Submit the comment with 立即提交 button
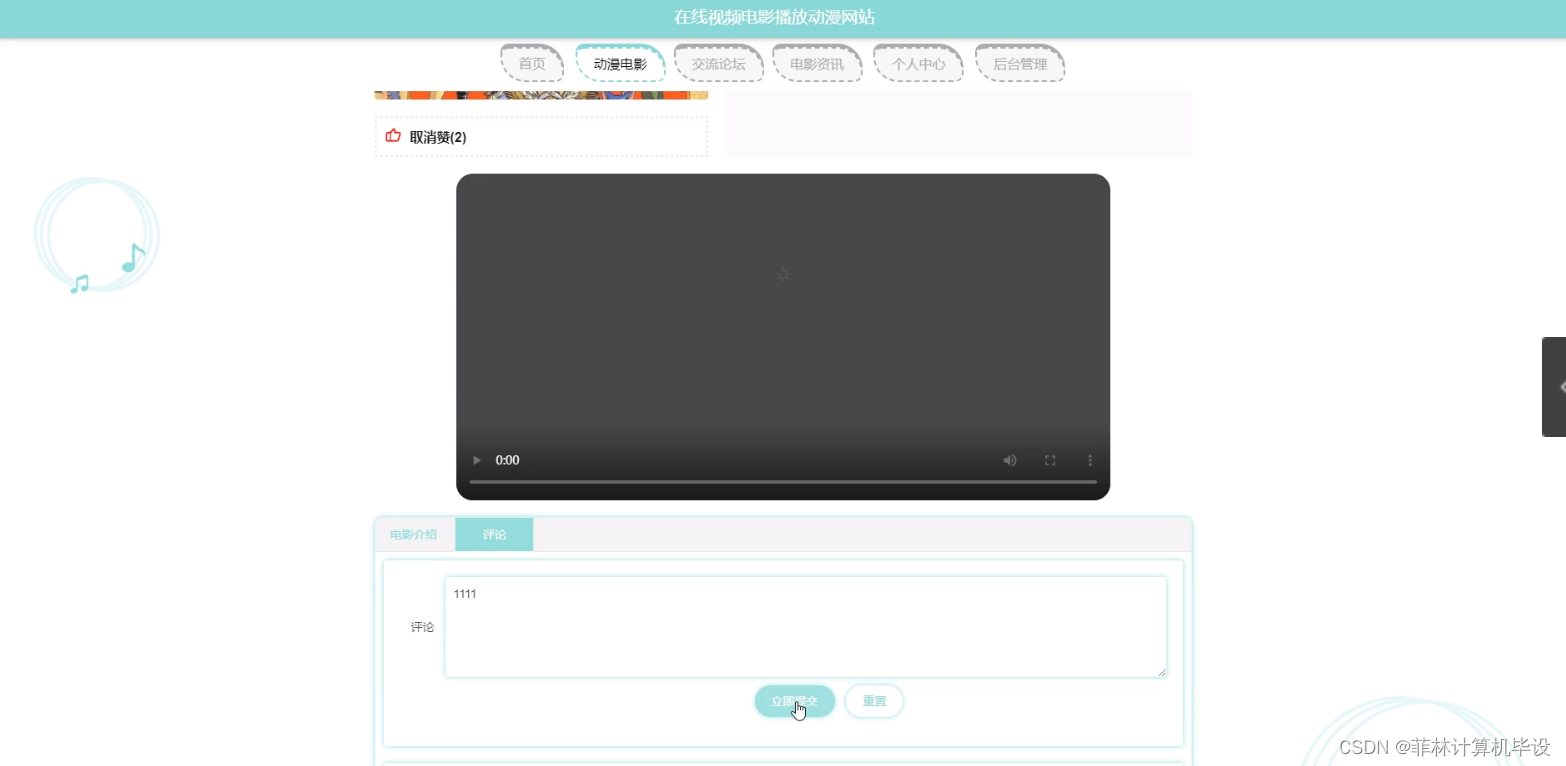 tap(795, 701)
